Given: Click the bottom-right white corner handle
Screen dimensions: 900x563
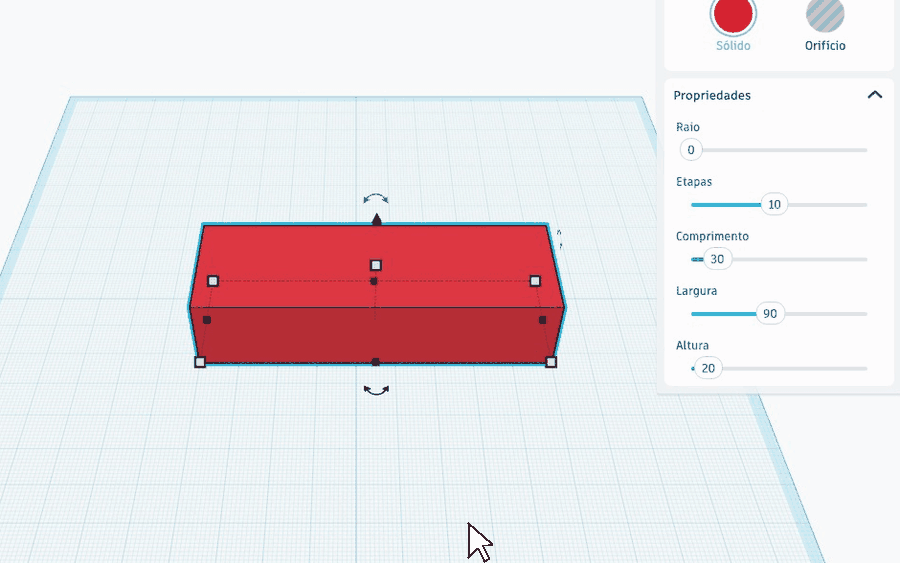Looking at the screenshot, I should pos(551,362).
